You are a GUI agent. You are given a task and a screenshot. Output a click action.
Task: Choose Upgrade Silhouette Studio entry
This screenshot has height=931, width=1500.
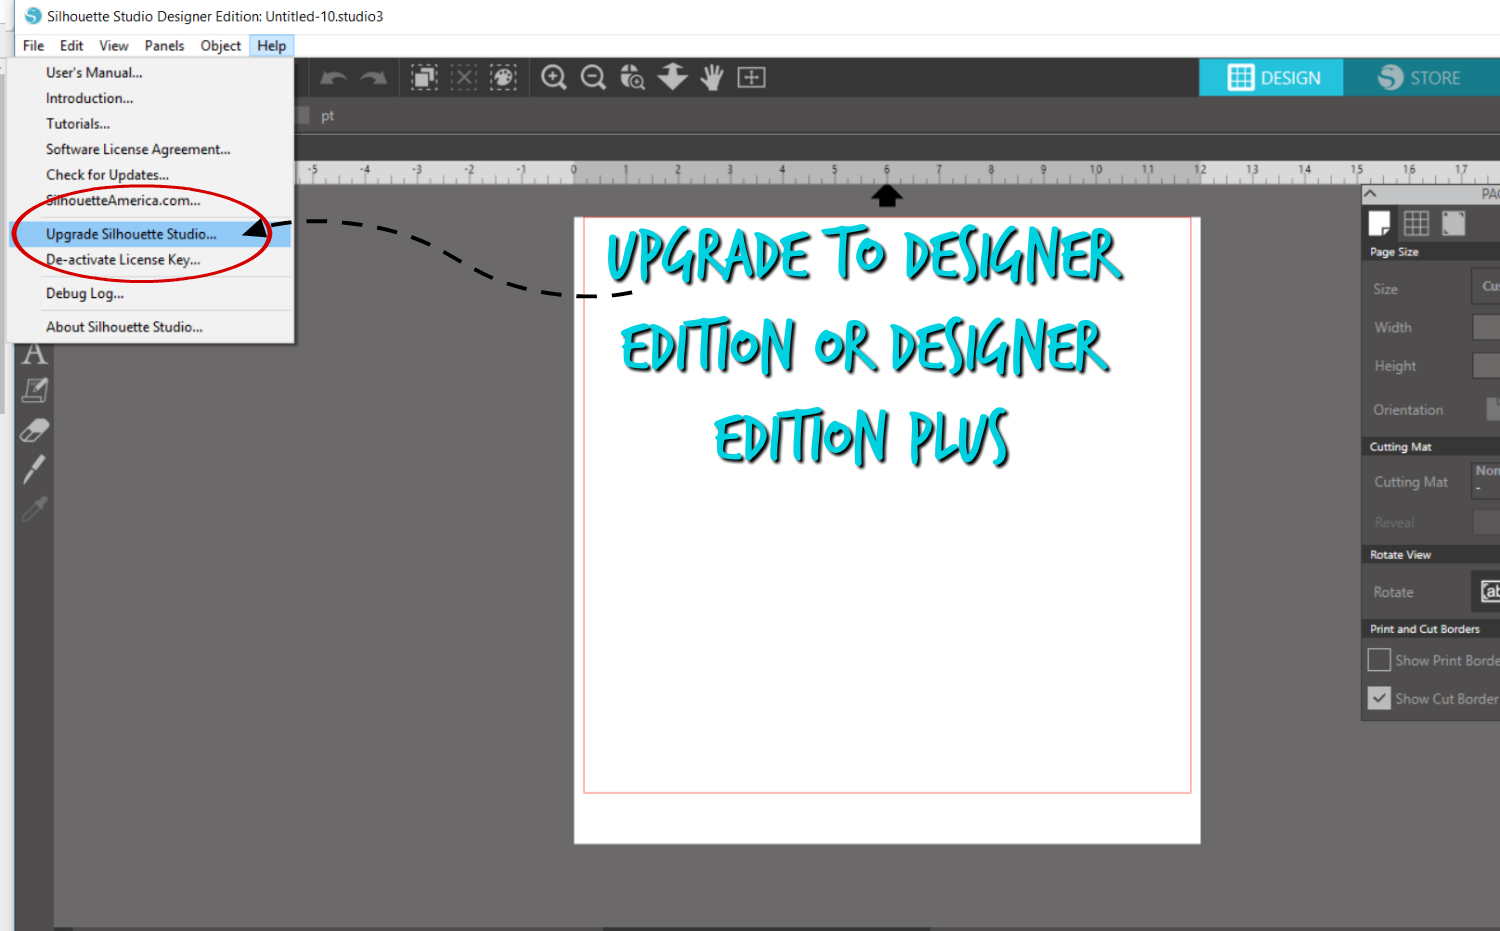pyautogui.click(x=150, y=234)
